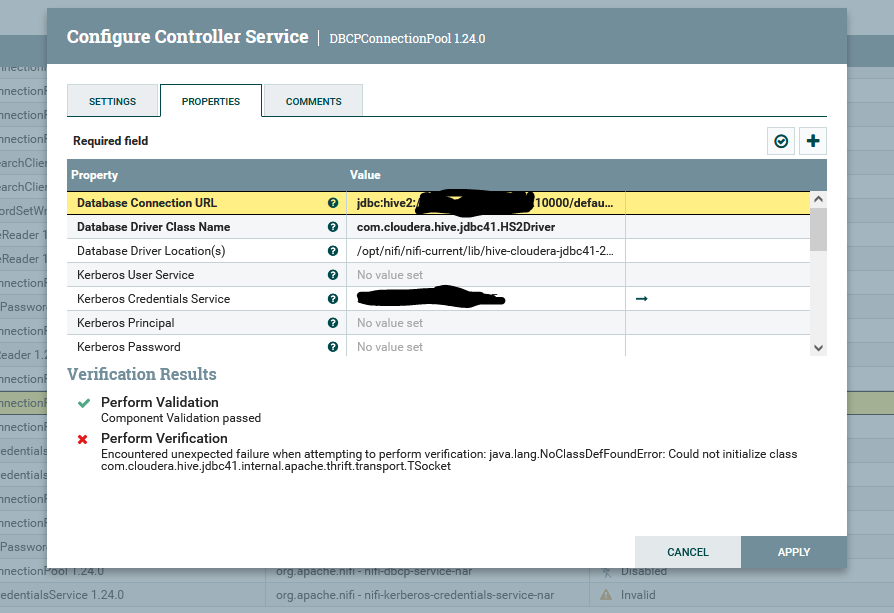The height and width of the screenshot is (613, 894).
Task: Select the Kerberos Principal property name
Action: [x=125, y=323]
